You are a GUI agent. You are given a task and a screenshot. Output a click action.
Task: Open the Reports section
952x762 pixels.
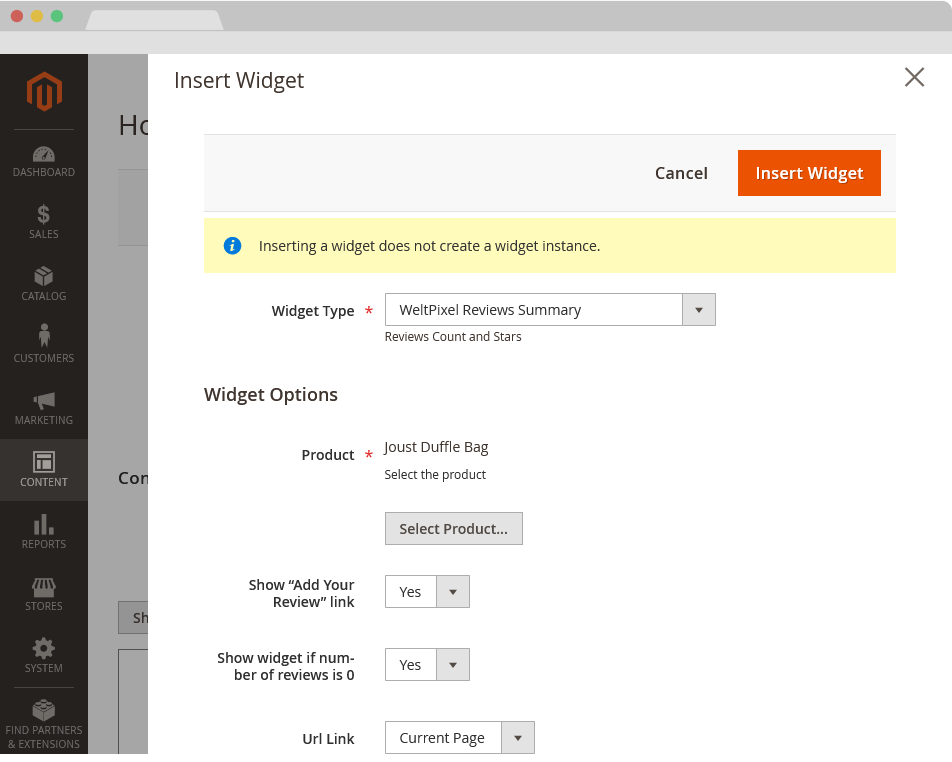[44, 531]
